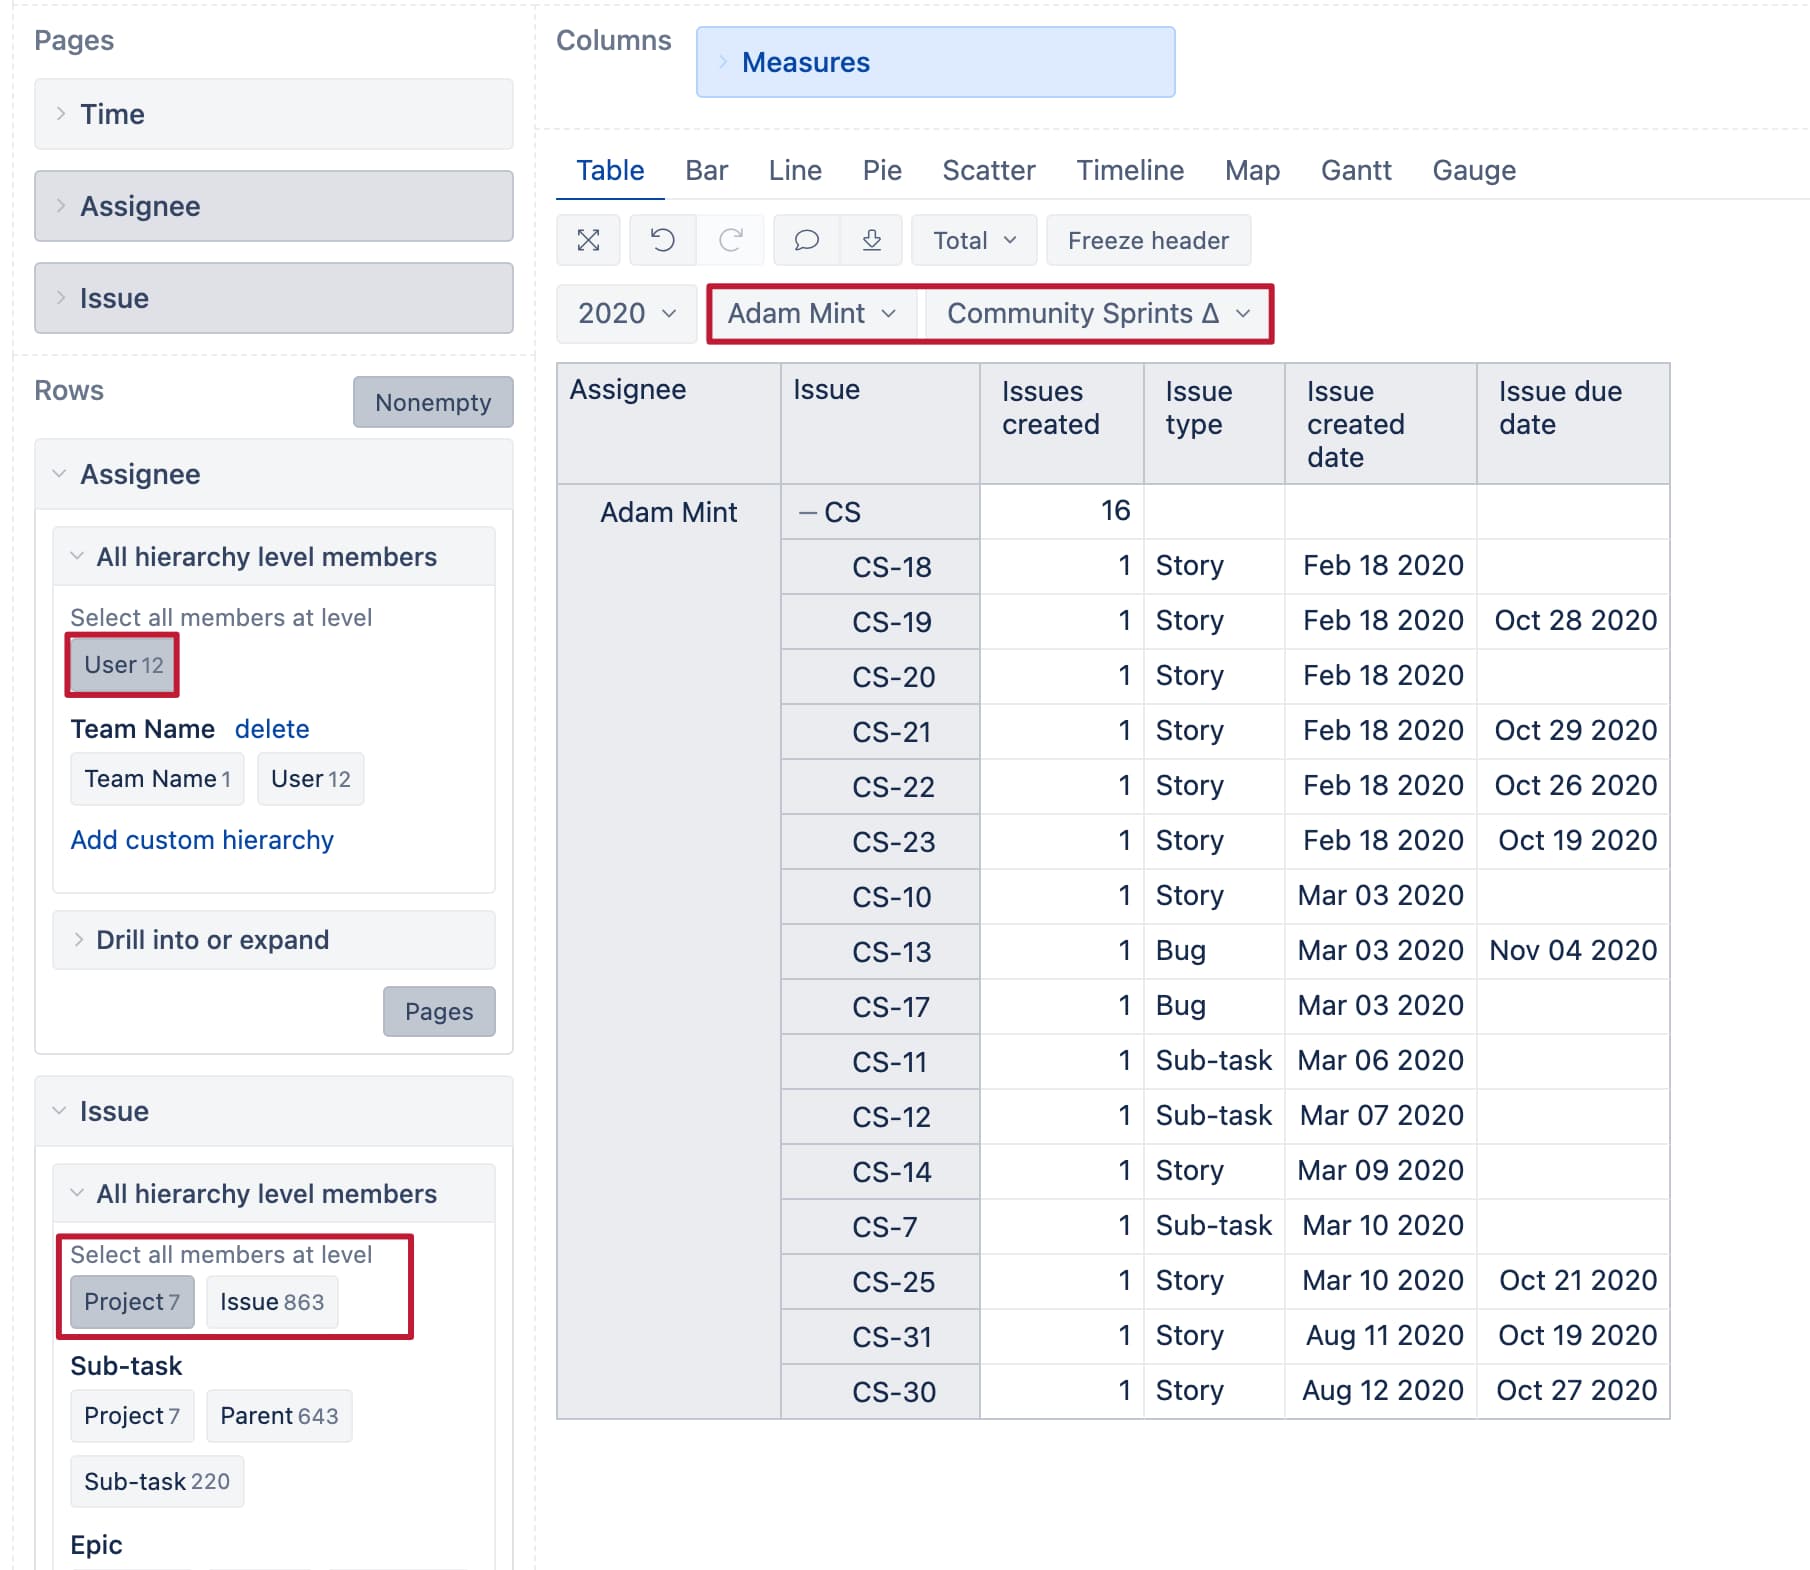Screen dimensions: 1810x1570
Task: Toggle the Nonempty rows filter
Action: 432,402
